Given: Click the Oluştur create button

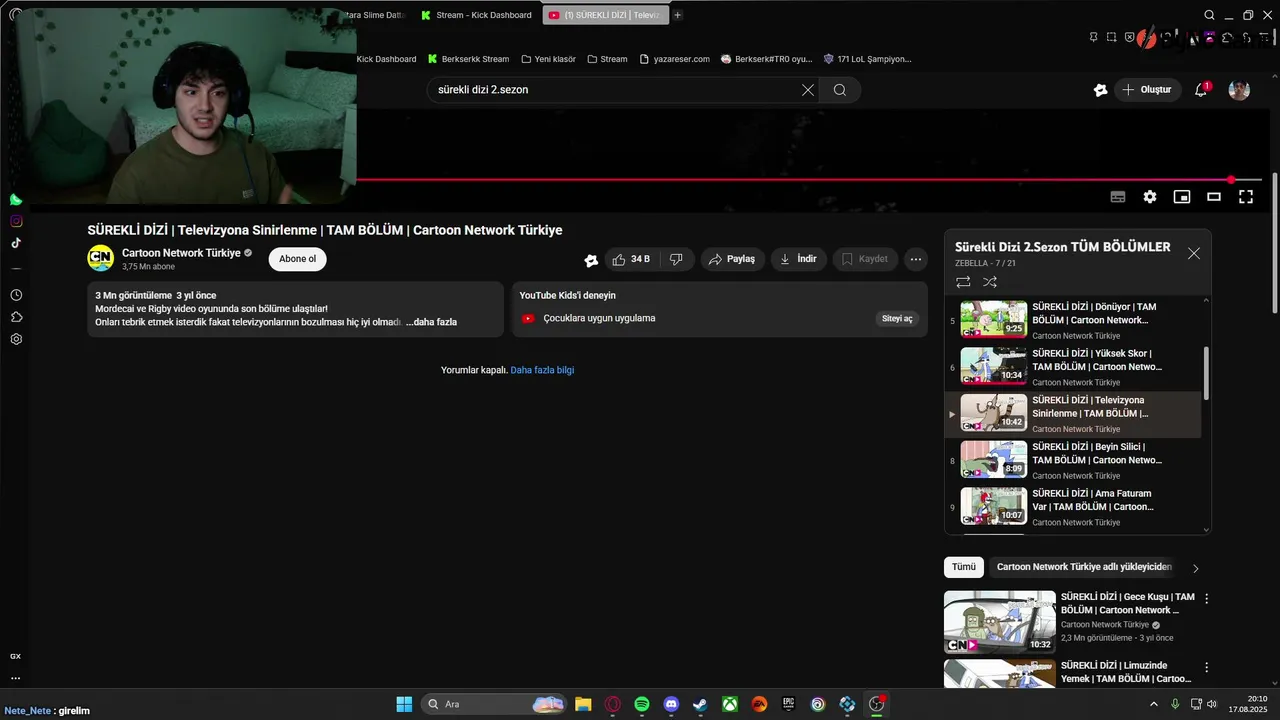Looking at the screenshot, I should tap(1148, 90).
